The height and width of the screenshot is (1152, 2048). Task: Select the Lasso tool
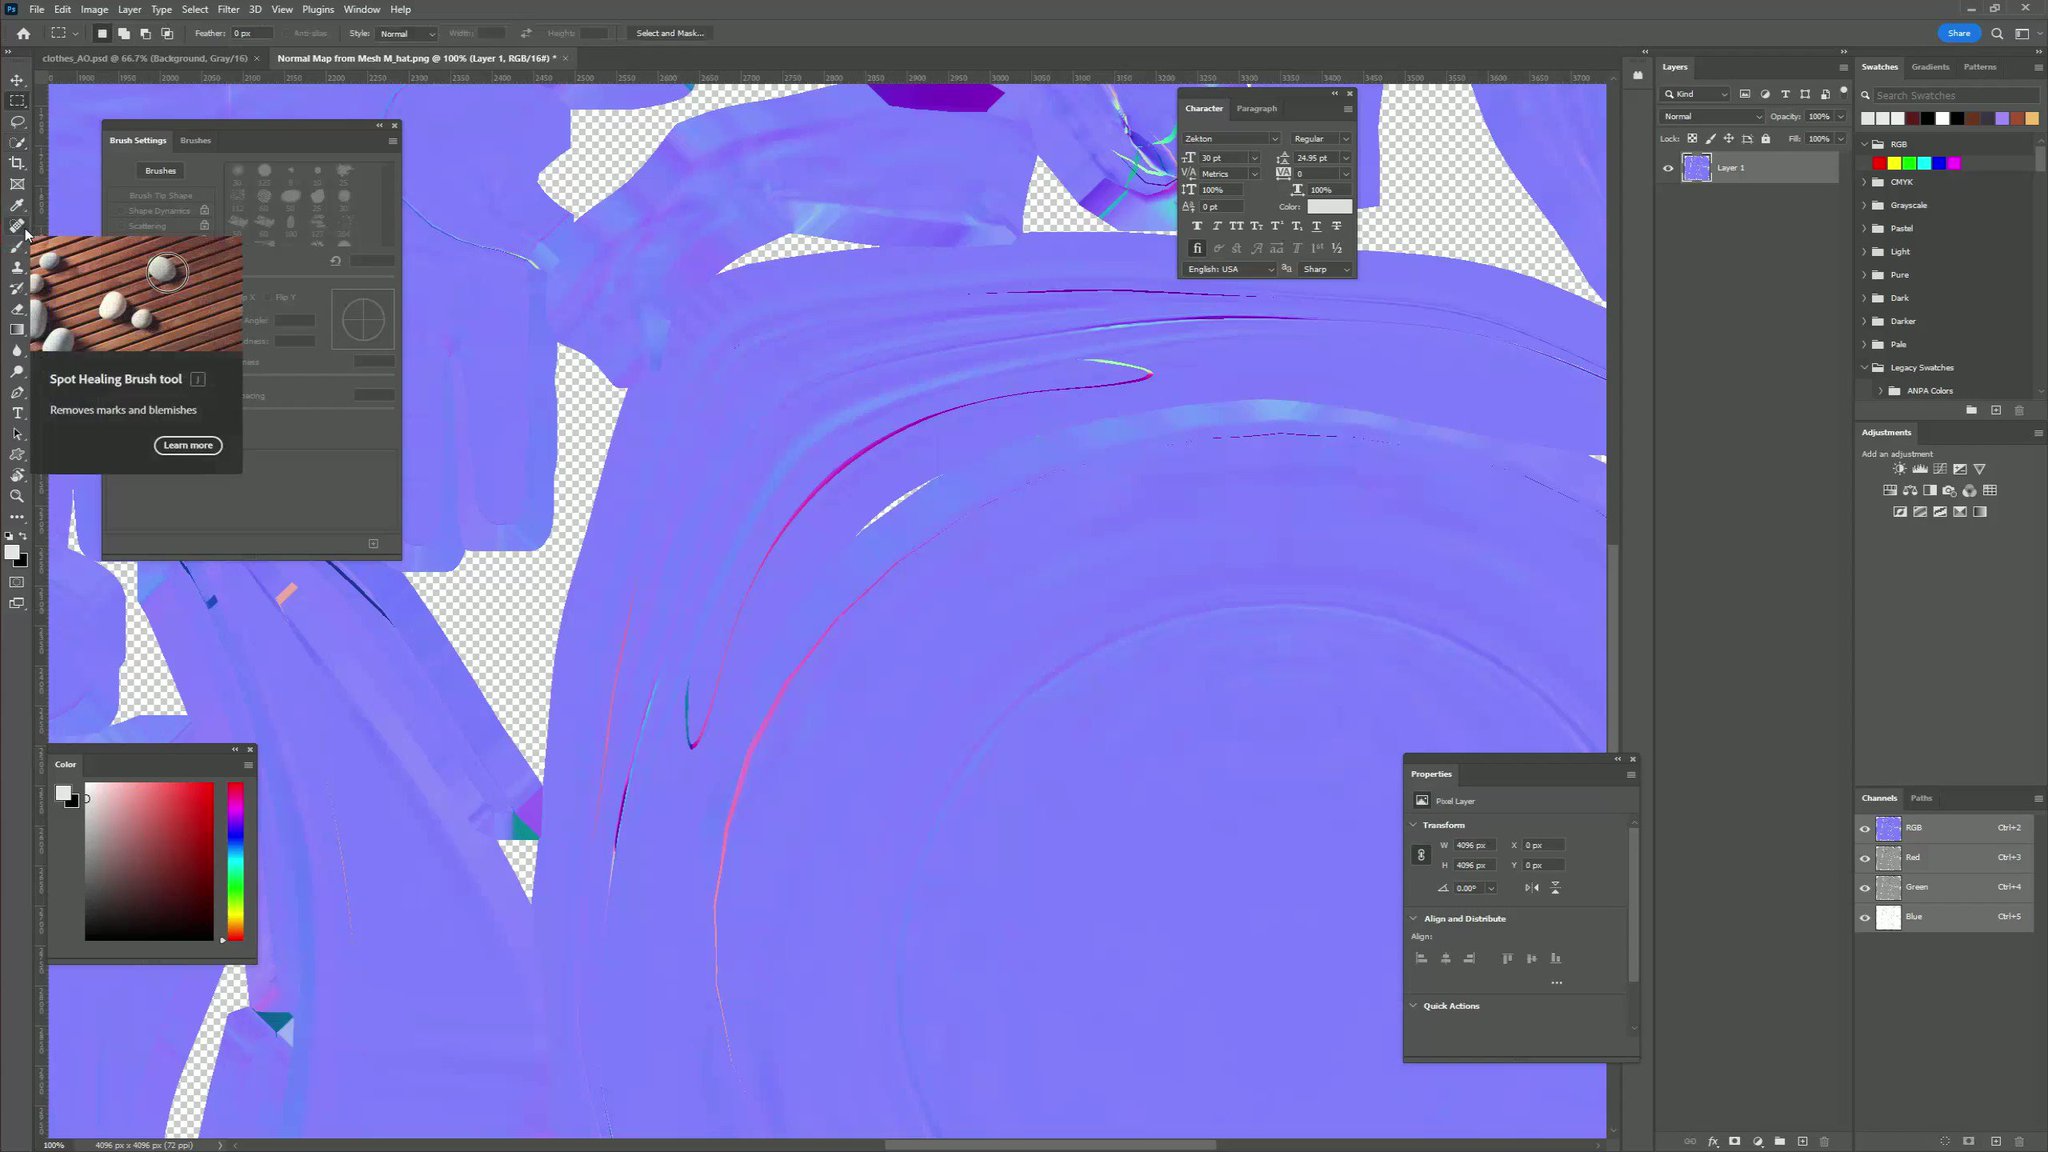coord(17,122)
